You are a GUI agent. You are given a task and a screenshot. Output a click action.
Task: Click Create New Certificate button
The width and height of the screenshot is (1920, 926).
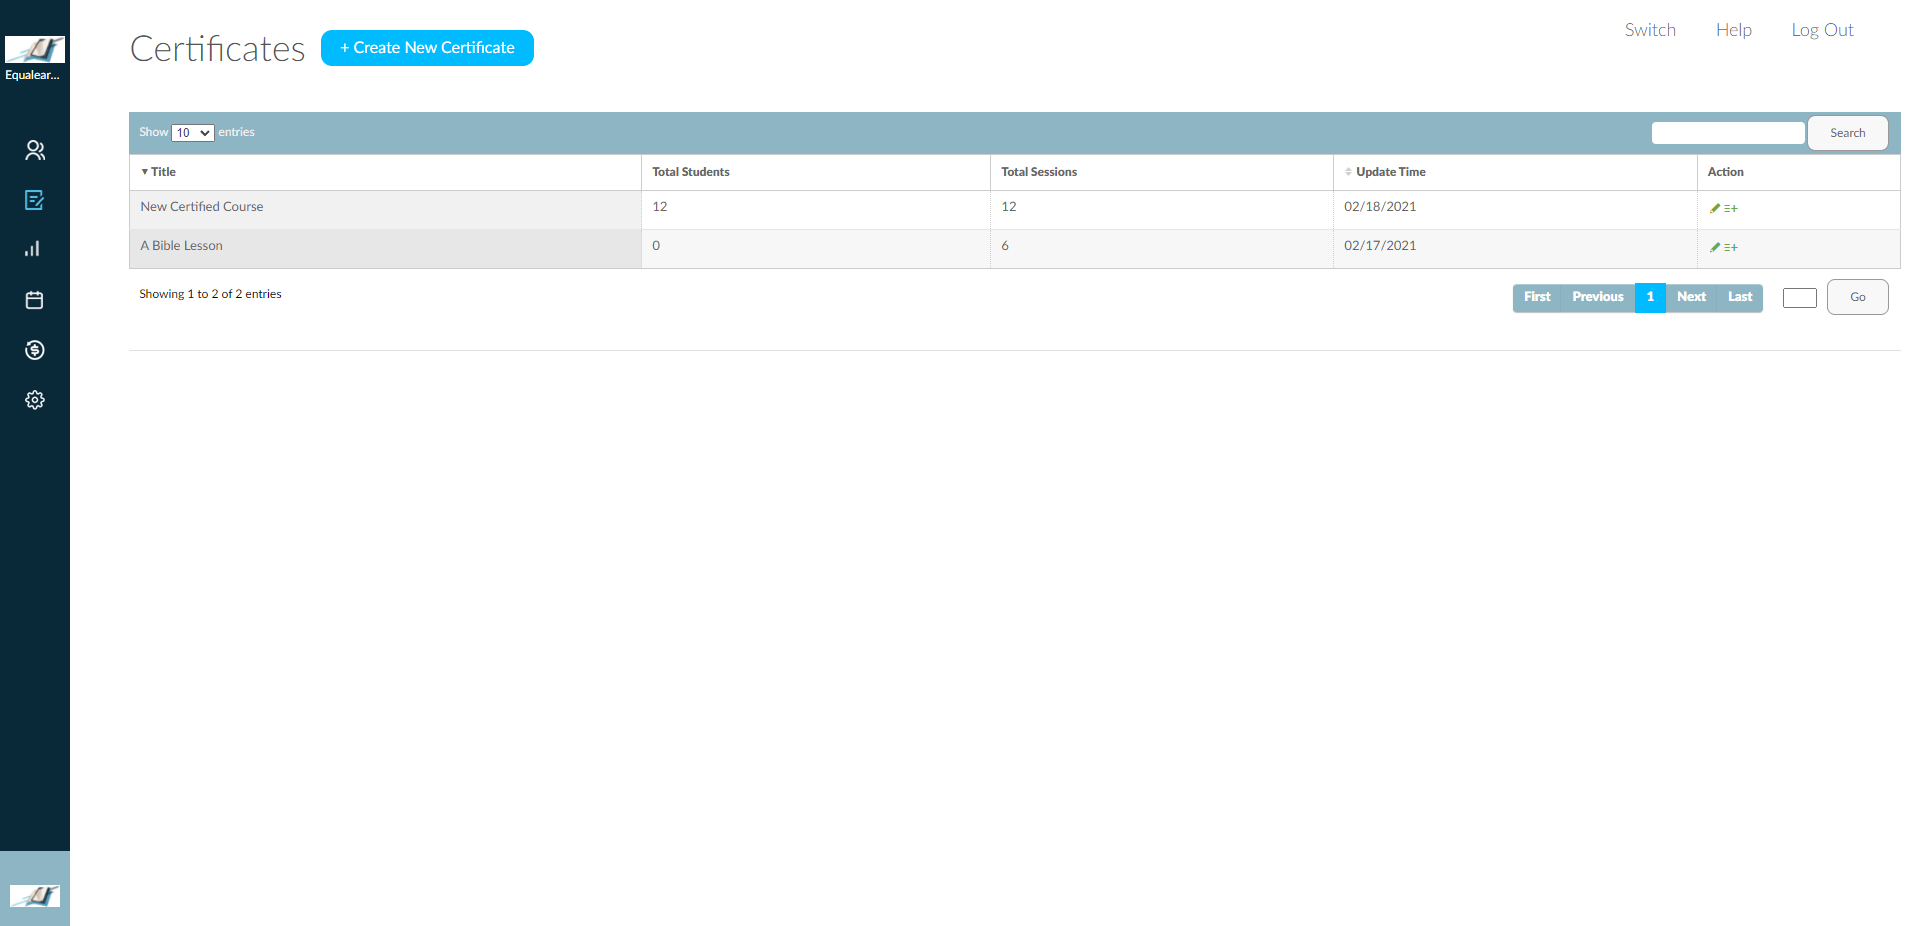(x=427, y=48)
